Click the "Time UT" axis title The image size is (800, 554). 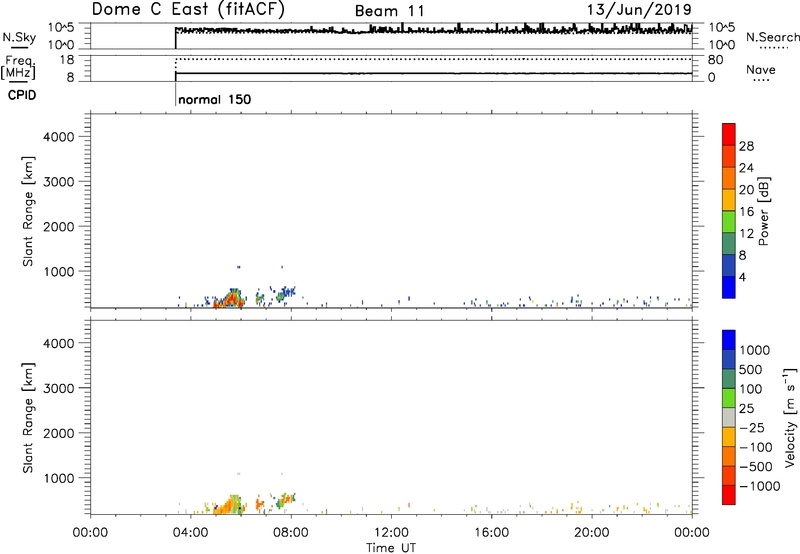click(x=391, y=548)
